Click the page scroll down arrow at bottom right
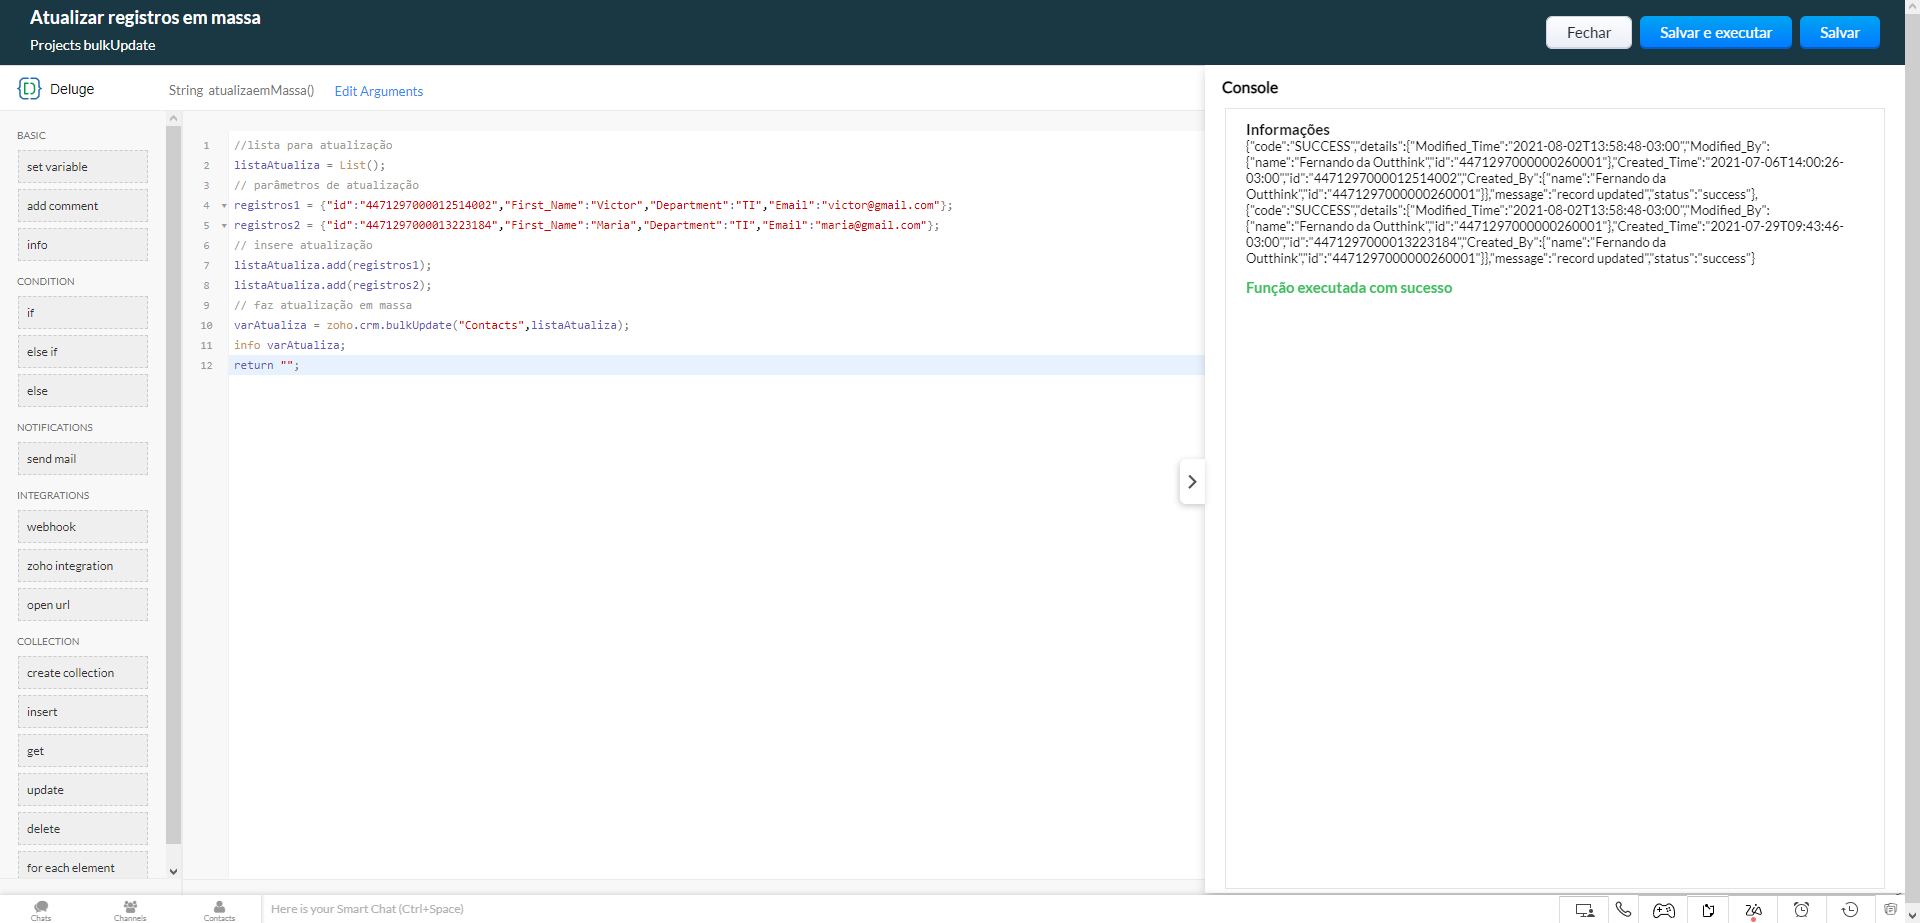Screen dimensions: 1920x923 [1912, 915]
